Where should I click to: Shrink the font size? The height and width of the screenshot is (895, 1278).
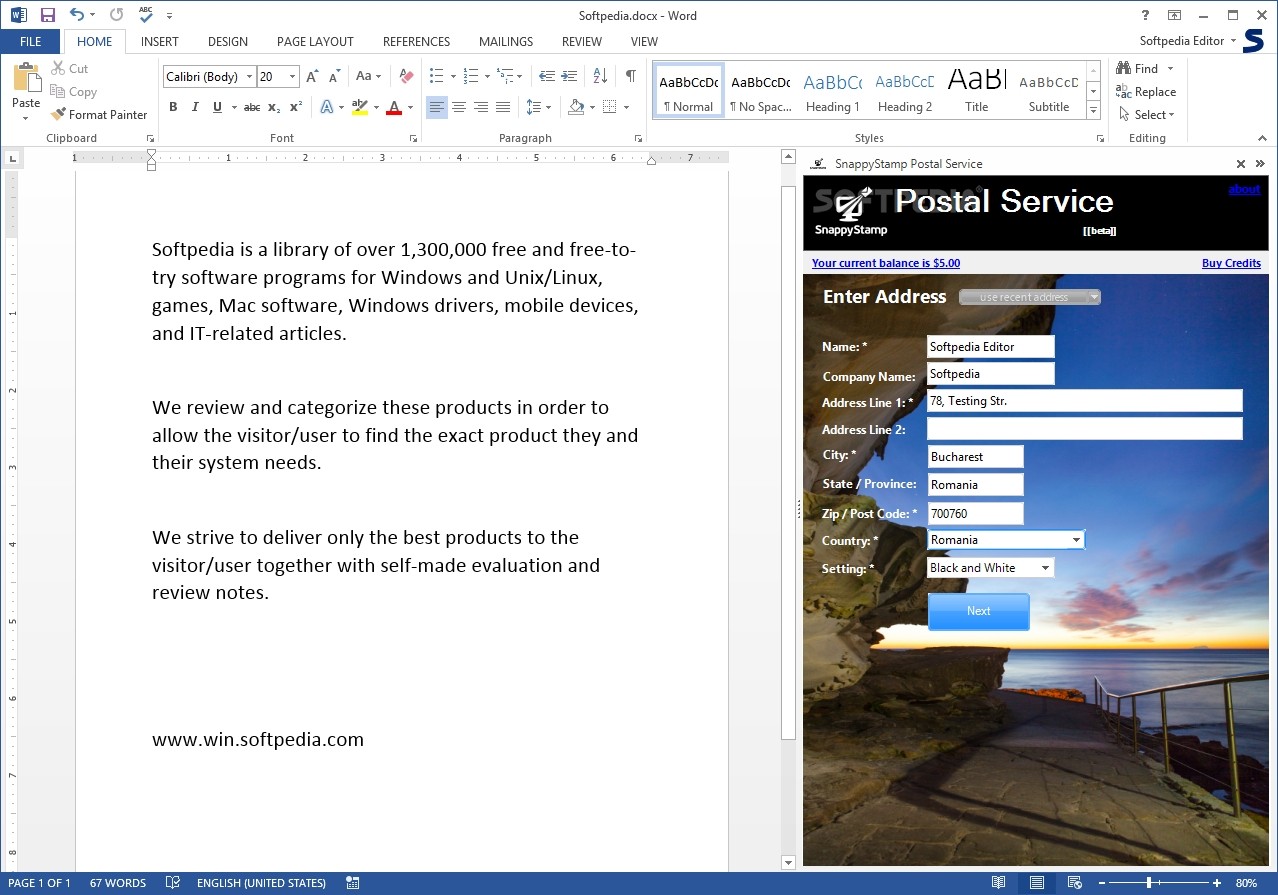point(335,77)
